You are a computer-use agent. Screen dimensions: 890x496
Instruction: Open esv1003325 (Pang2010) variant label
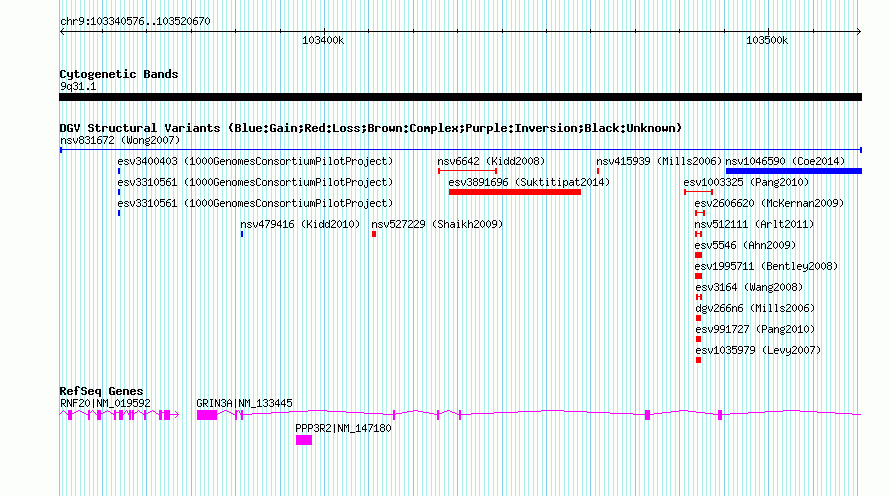point(746,182)
